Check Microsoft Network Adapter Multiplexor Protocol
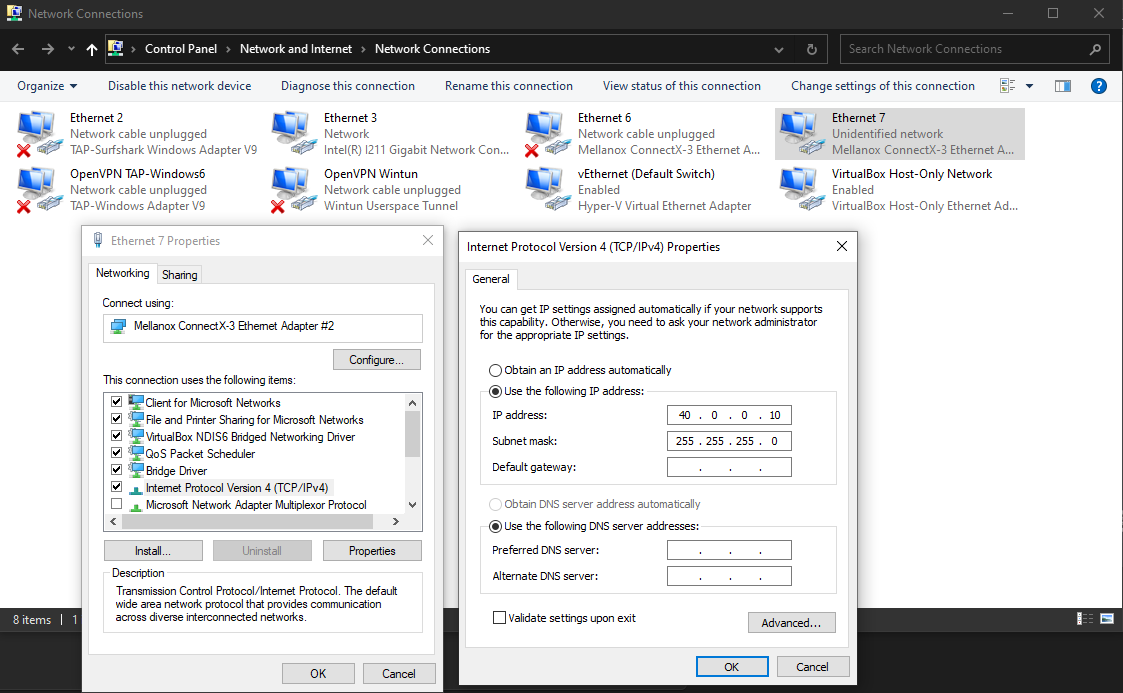Viewport: 1123px width, 693px height. pos(117,504)
